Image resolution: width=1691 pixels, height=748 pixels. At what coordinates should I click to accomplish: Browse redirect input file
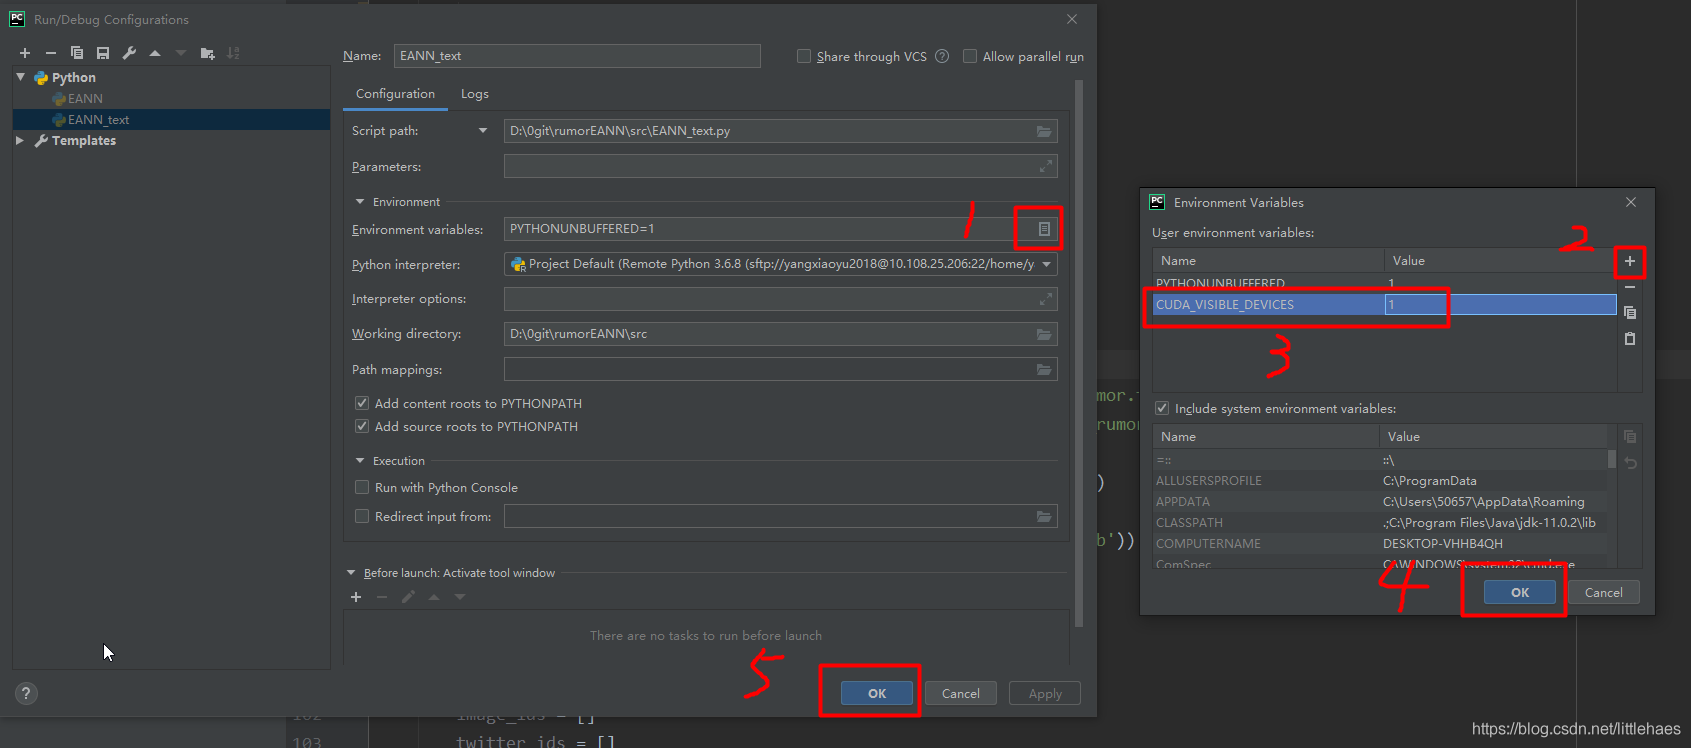click(1044, 516)
